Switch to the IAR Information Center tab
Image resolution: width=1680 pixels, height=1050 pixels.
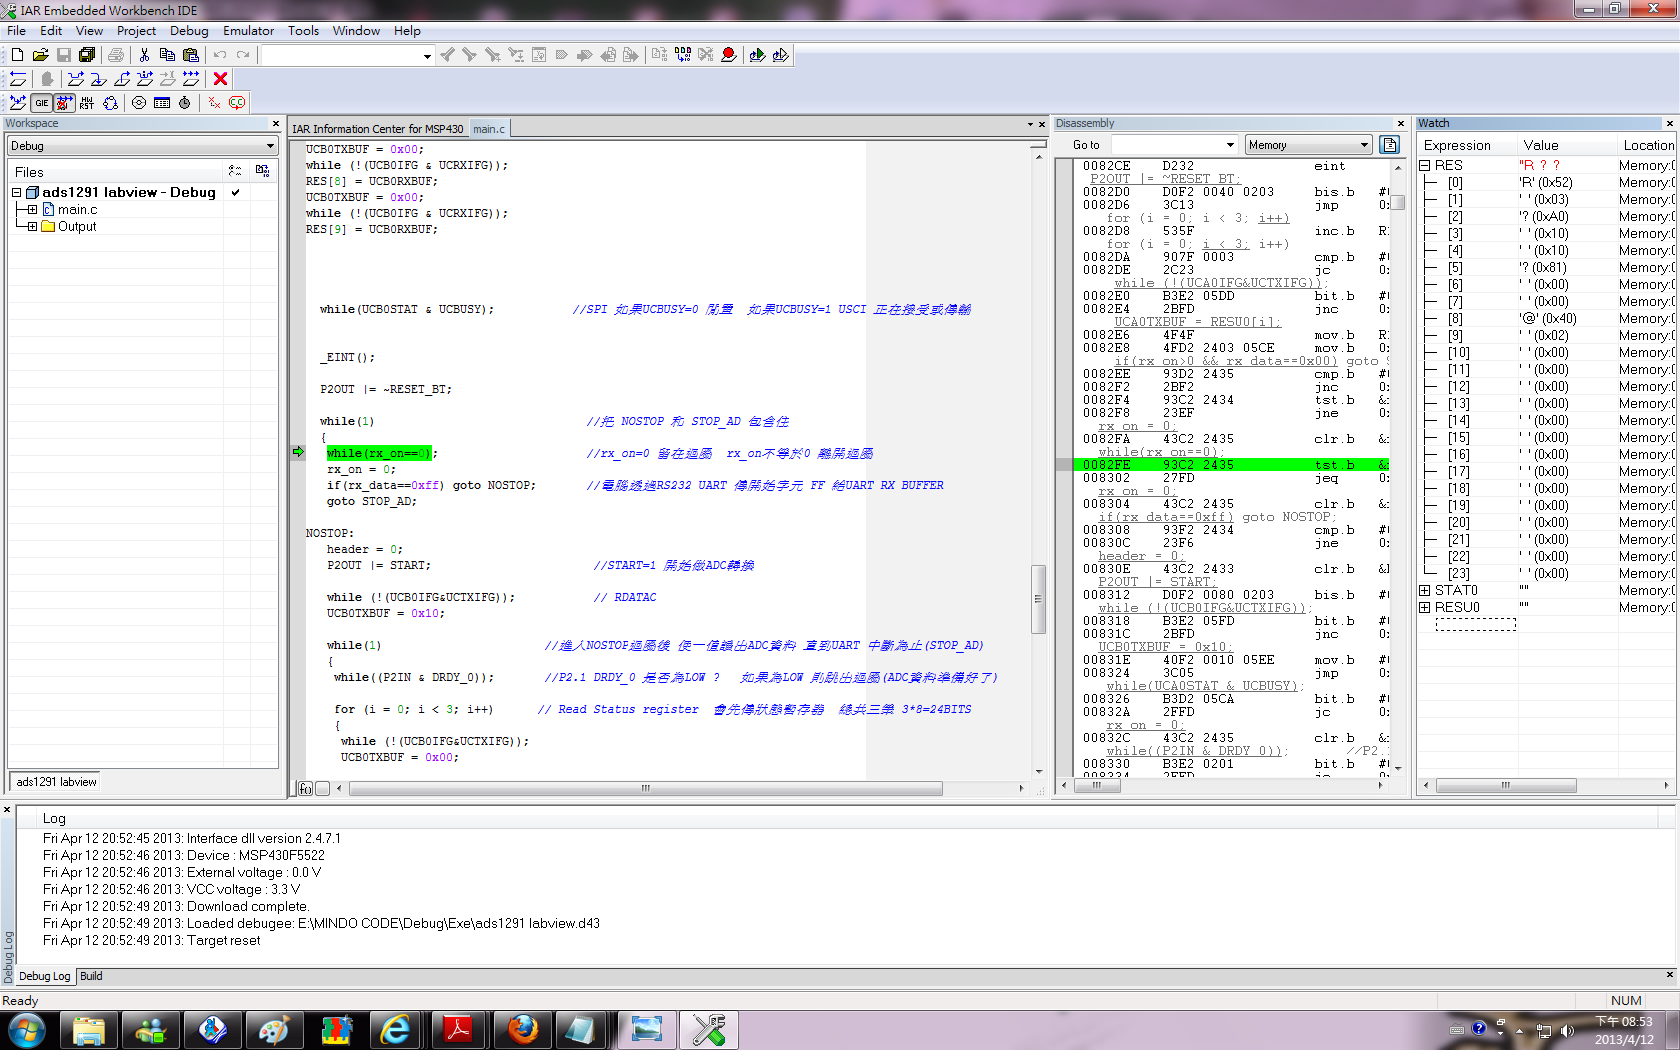pos(378,129)
